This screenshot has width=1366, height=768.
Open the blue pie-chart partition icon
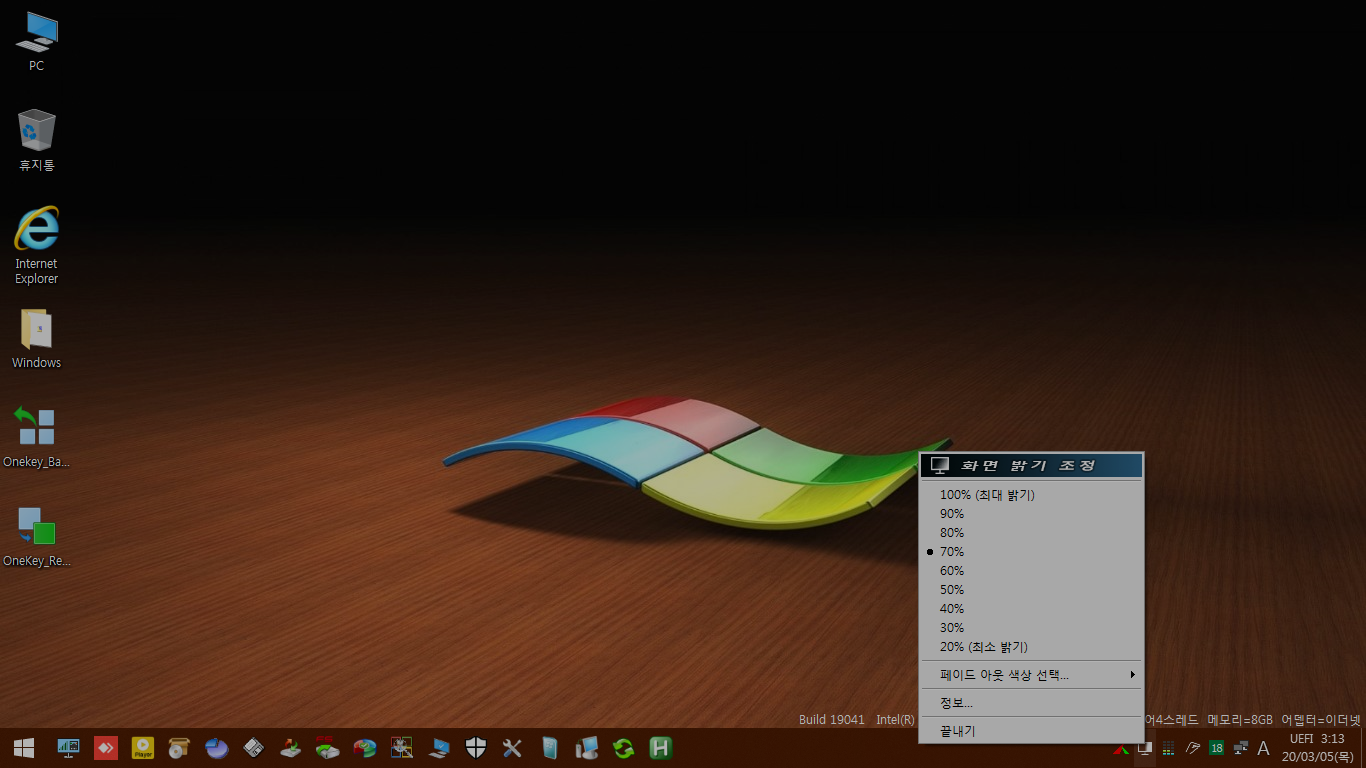(217, 748)
